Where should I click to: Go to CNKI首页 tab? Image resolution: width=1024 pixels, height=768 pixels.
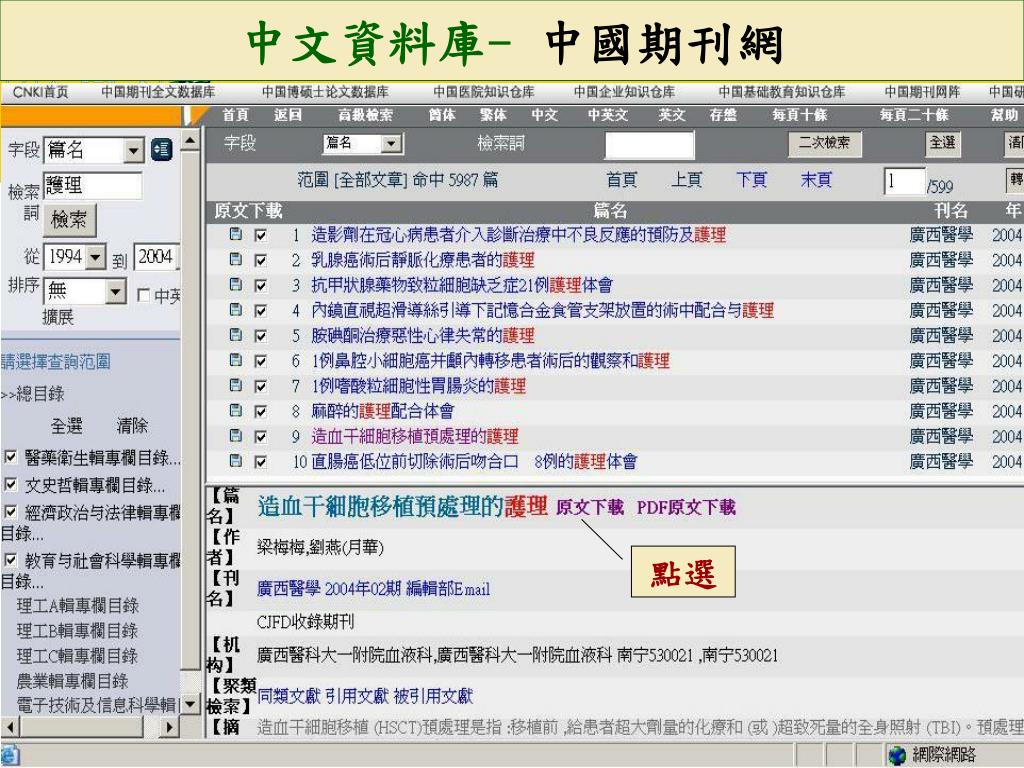click(x=40, y=92)
